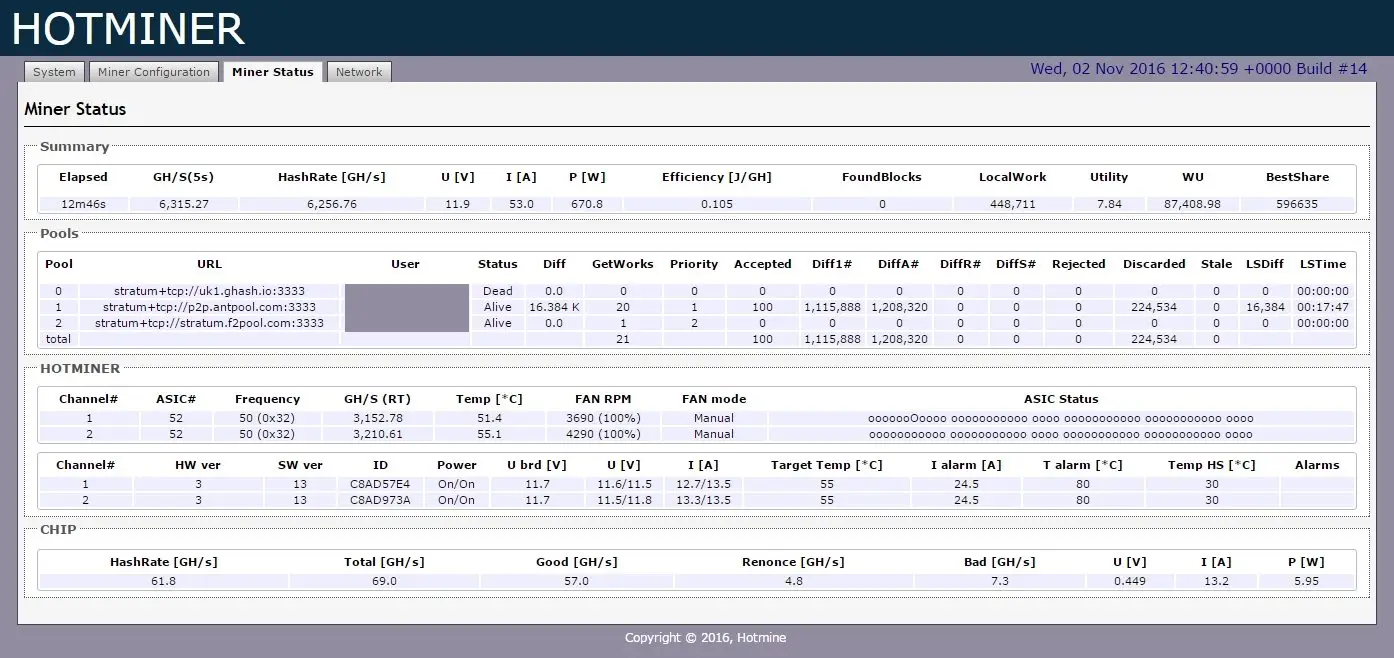Image resolution: width=1394 pixels, height=658 pixels.
Task: Click the copyright Hotmine footer text
Action: point(705,638)
